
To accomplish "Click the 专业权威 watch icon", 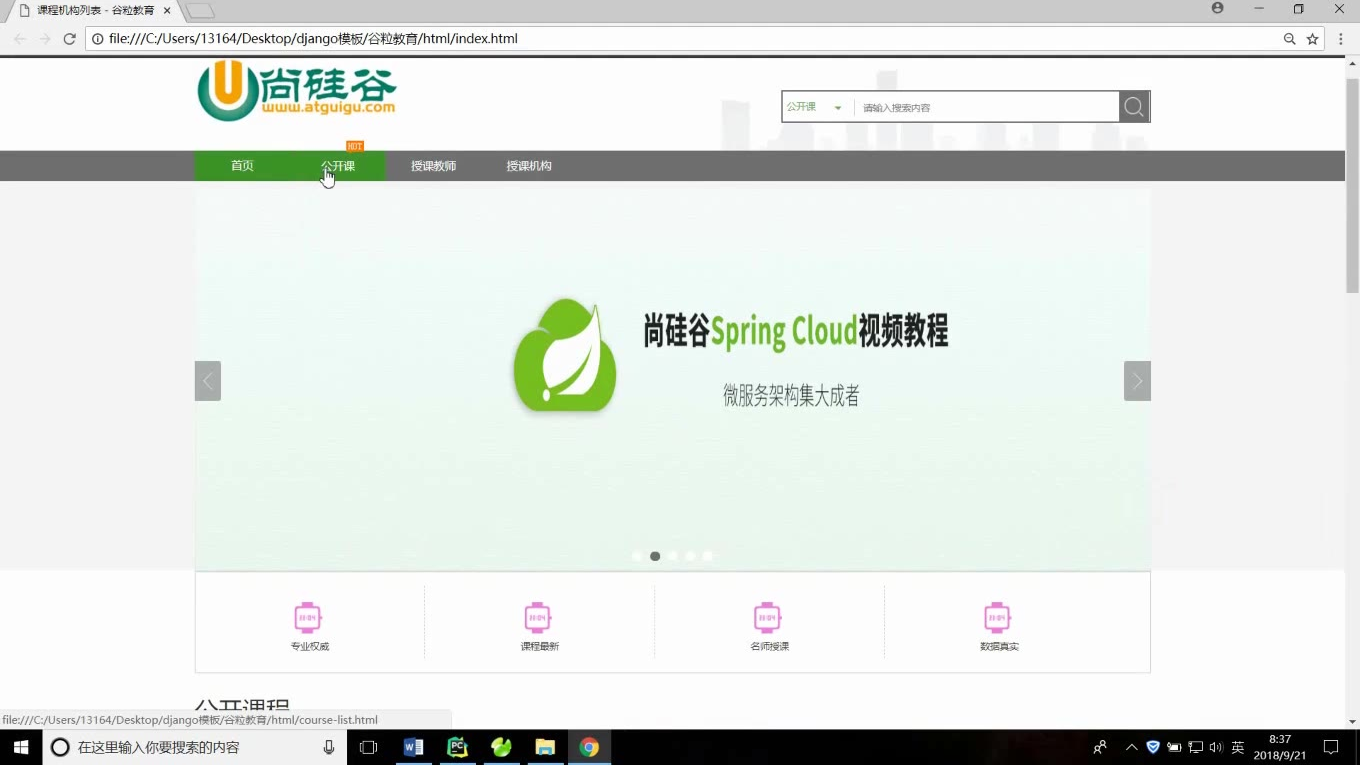I will coord(308,618).
